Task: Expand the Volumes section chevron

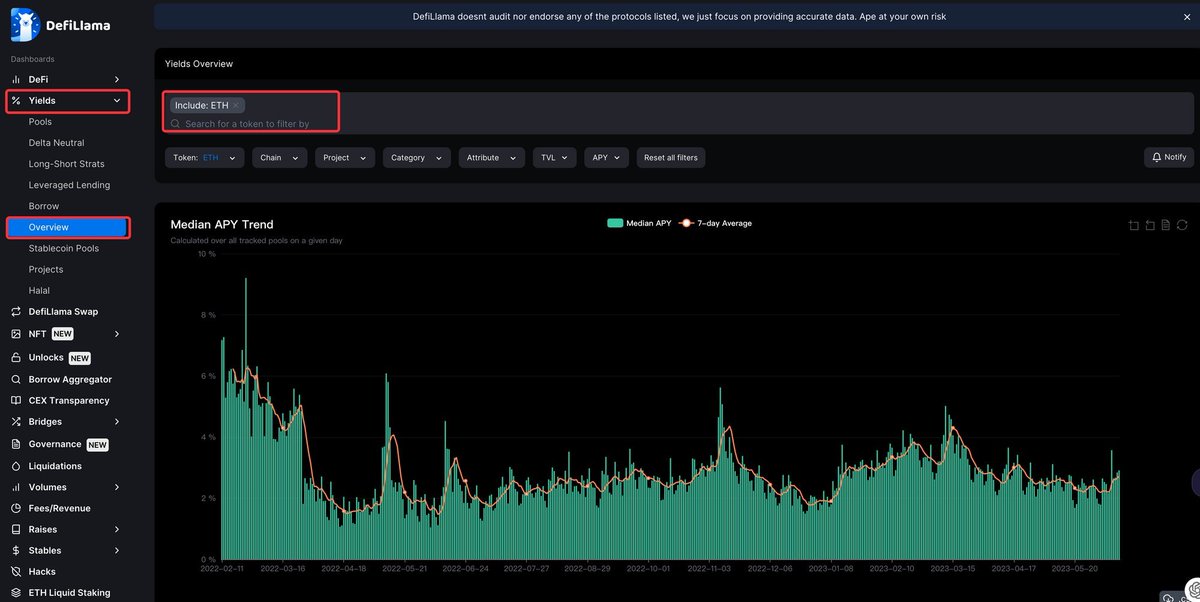Action: click(x=117, y=487)
